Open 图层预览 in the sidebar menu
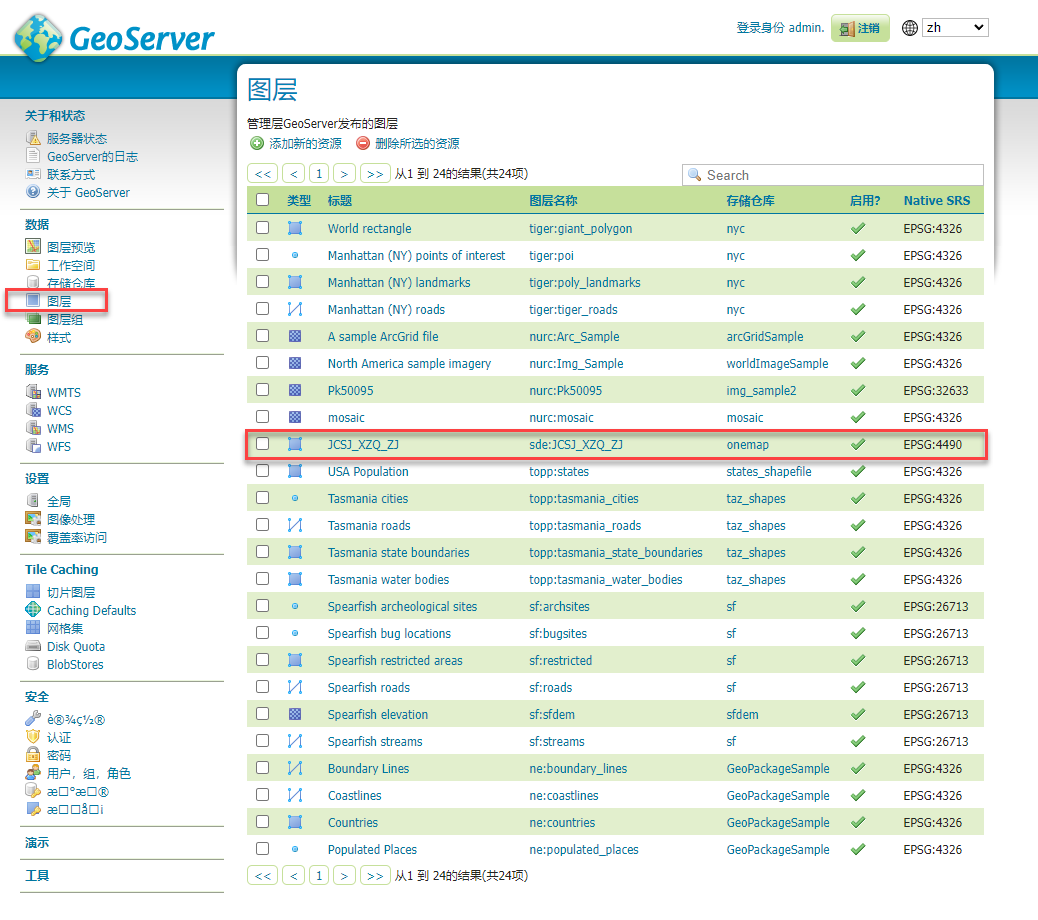Viewport: 1038px width, 920px height. coord(71,247)
